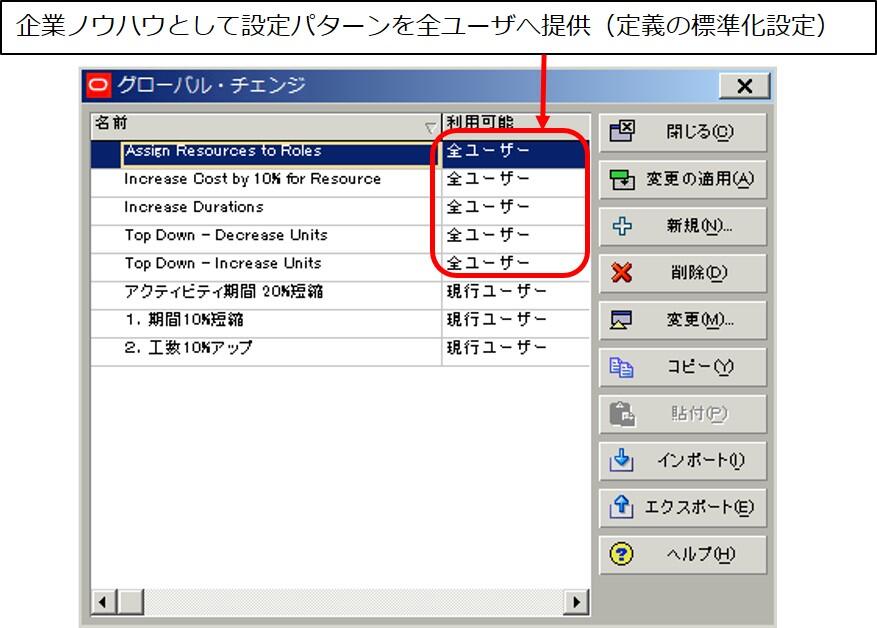Click the コピー(Y) button label
This screenshot has height=628, width=877.
pos(700,367)
